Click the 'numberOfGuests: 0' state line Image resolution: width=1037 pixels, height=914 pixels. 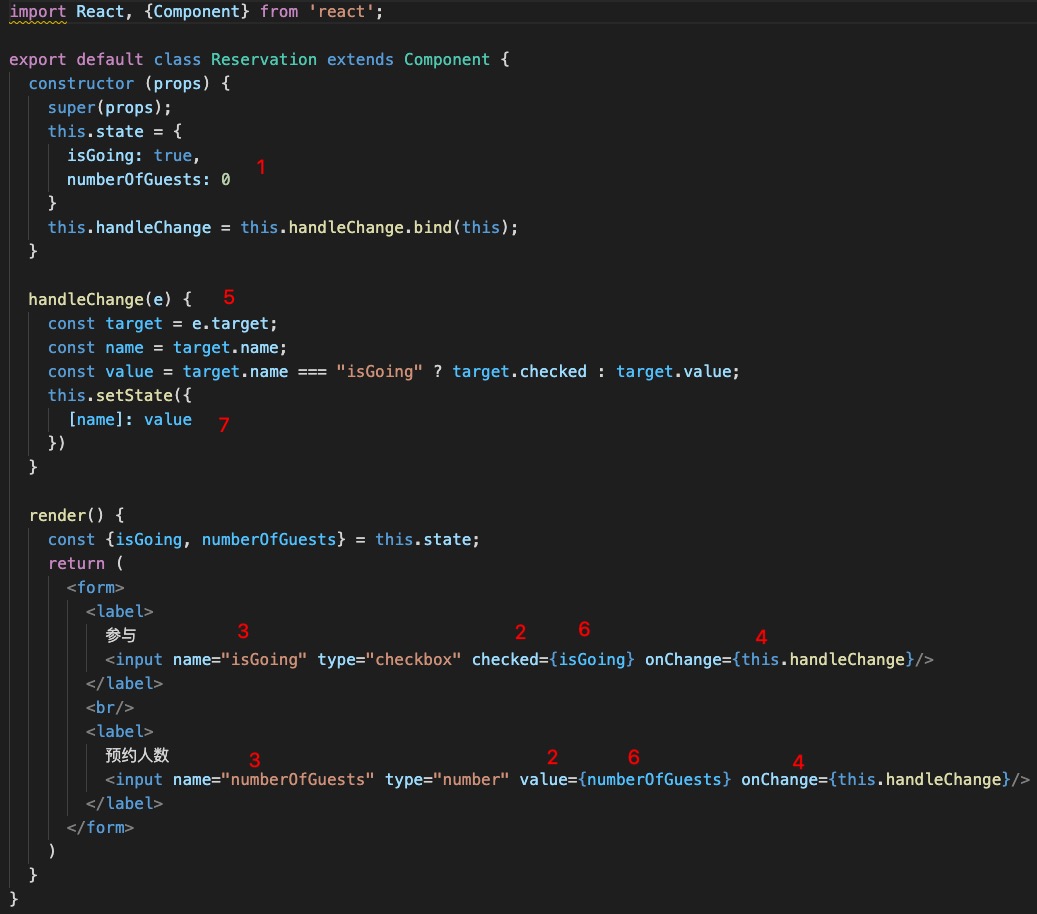pyautogui.click(x=148, y=179)
